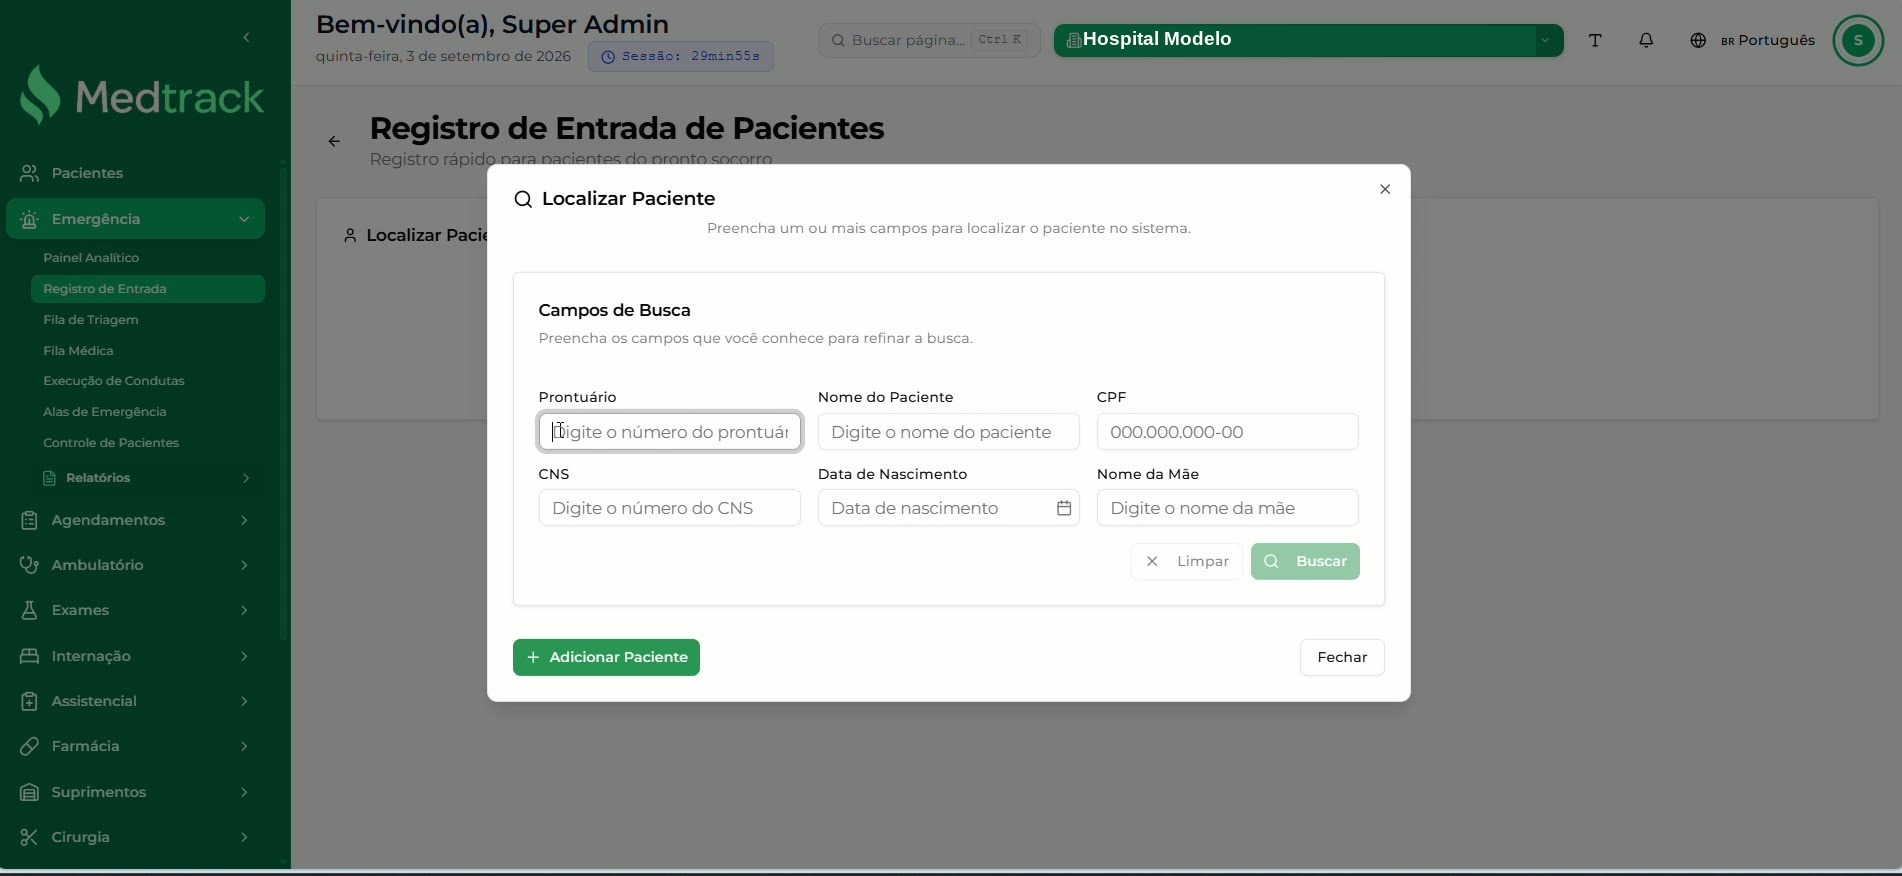
Task: Collapse the sidebar with the chevron arrow
Action: pyautogui.click(x=246, y=38)
